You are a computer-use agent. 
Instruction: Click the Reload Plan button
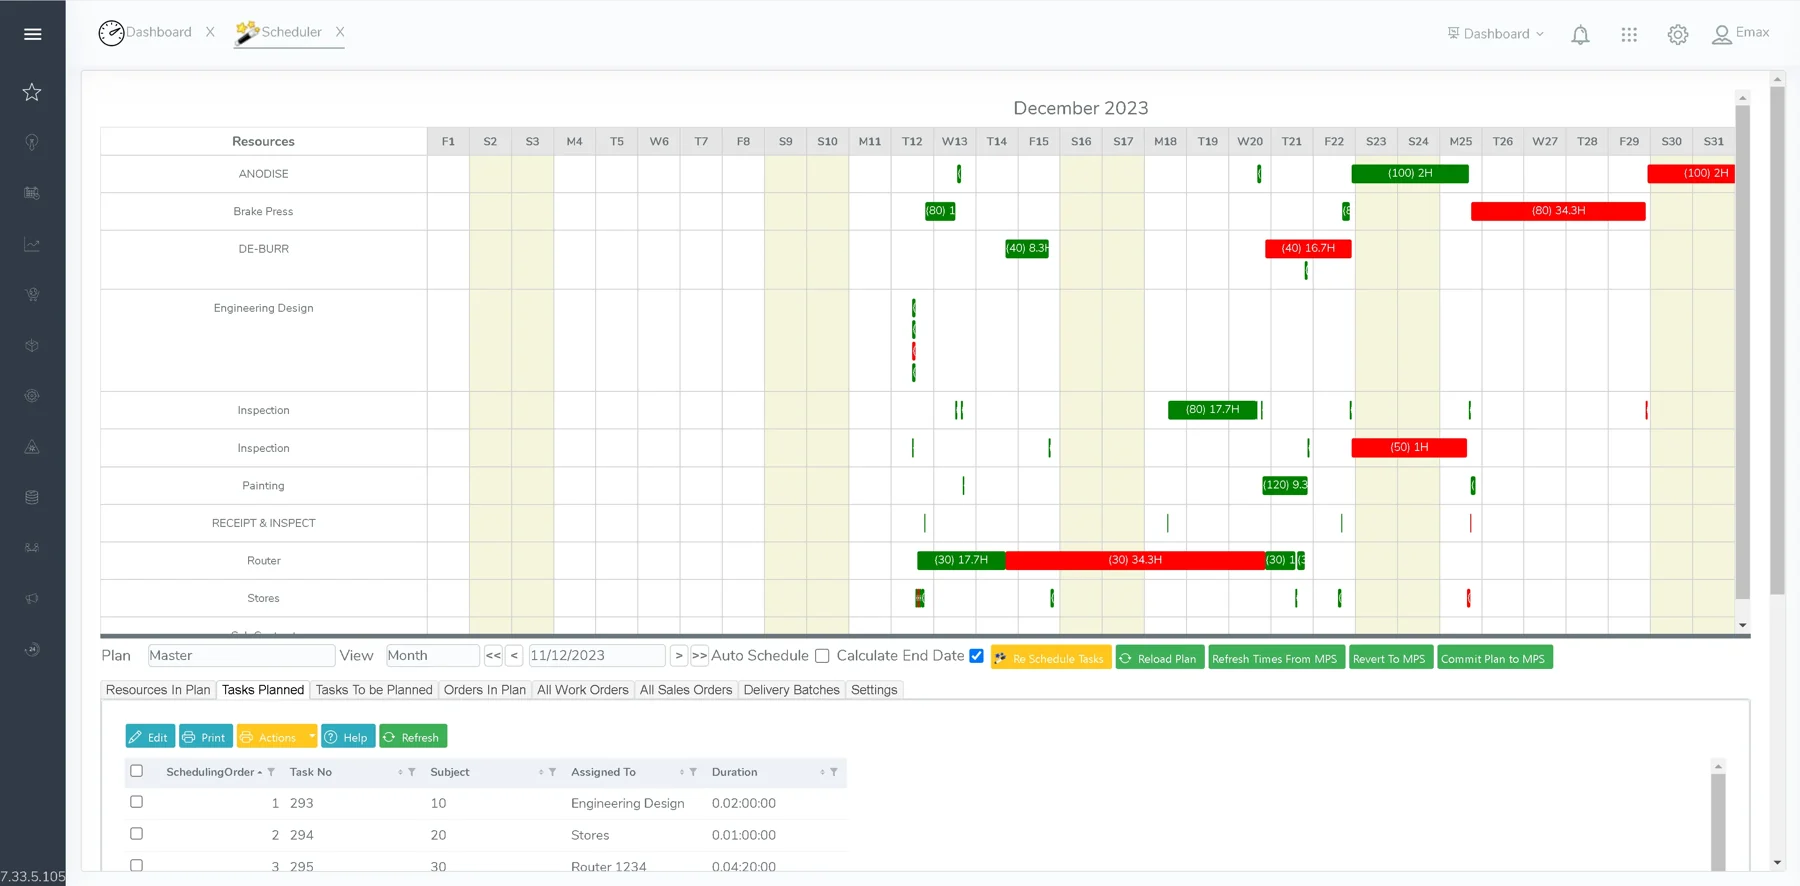[1160, 658]
